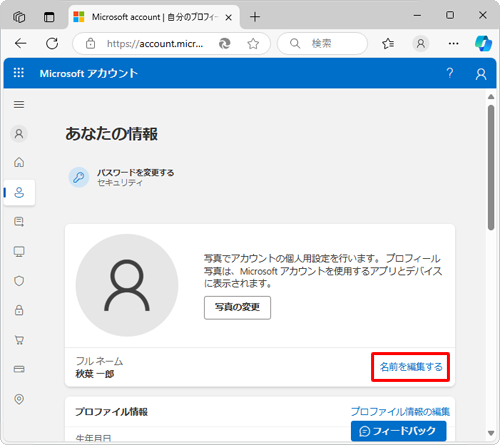Open the subscriptions sidebar icon
500x445 pixels.
pos(19,222)
